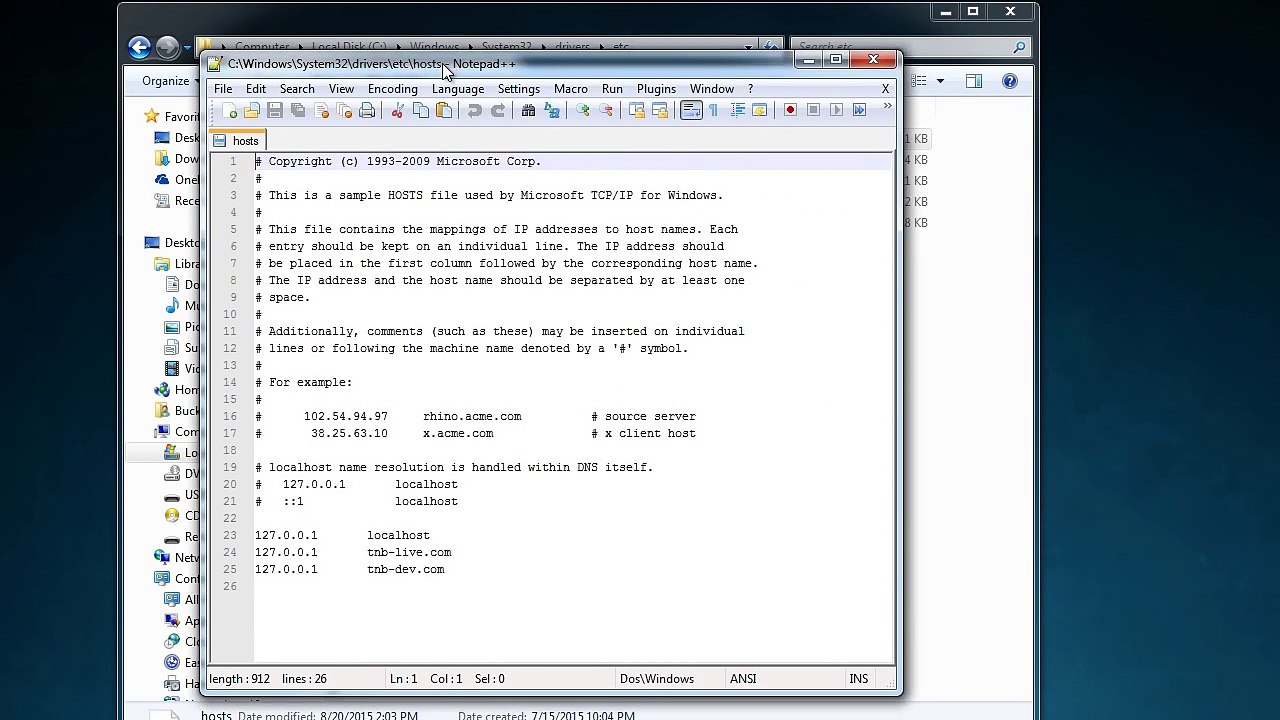
Task: Click the Explorer search field
Action: coord(911,46)
